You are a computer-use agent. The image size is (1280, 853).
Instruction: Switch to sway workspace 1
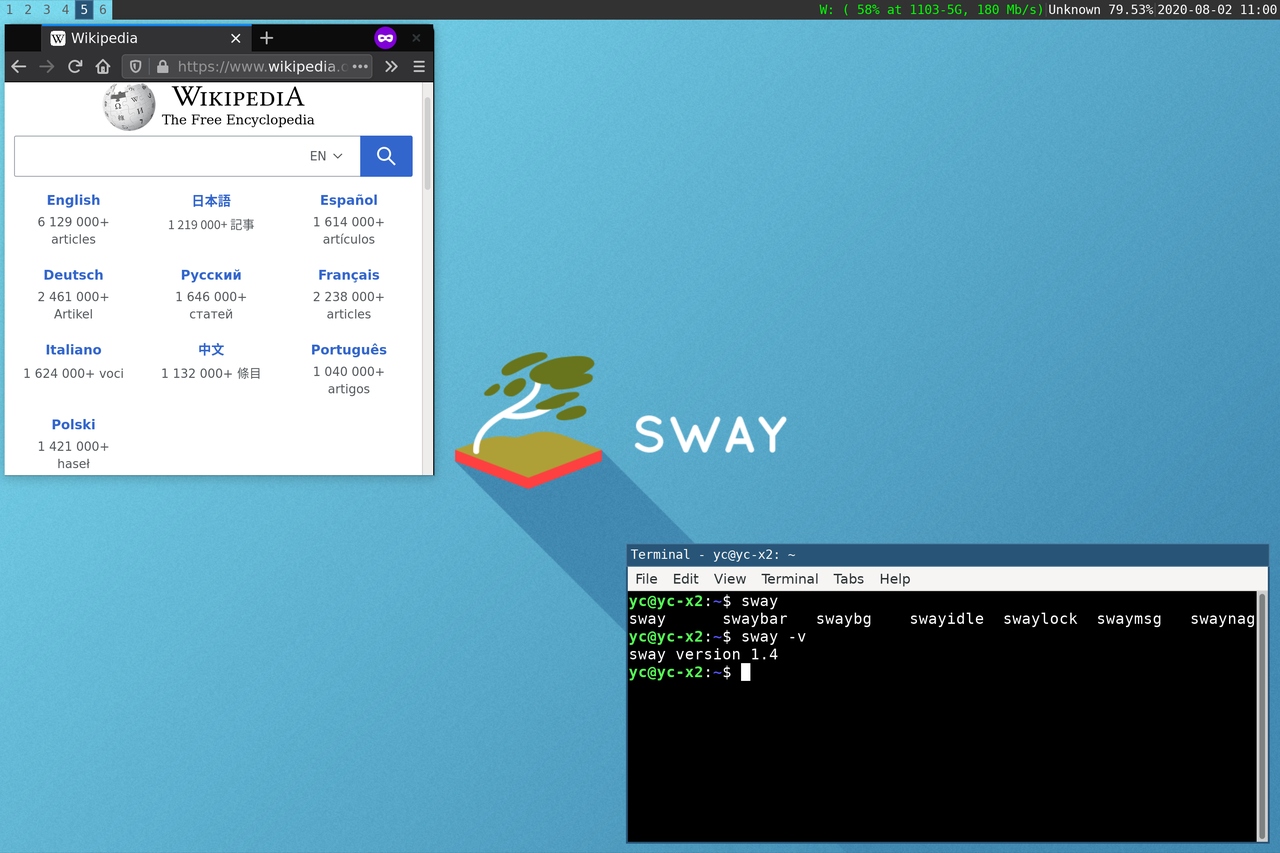(9, 9)
